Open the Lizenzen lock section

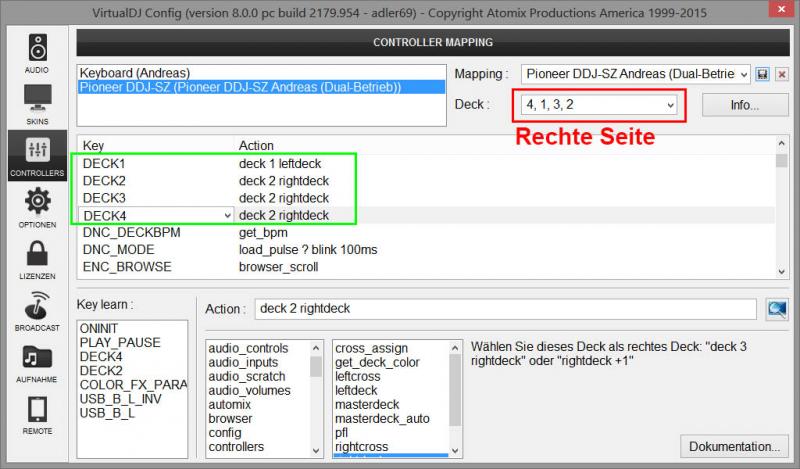(x=37, y=259)
